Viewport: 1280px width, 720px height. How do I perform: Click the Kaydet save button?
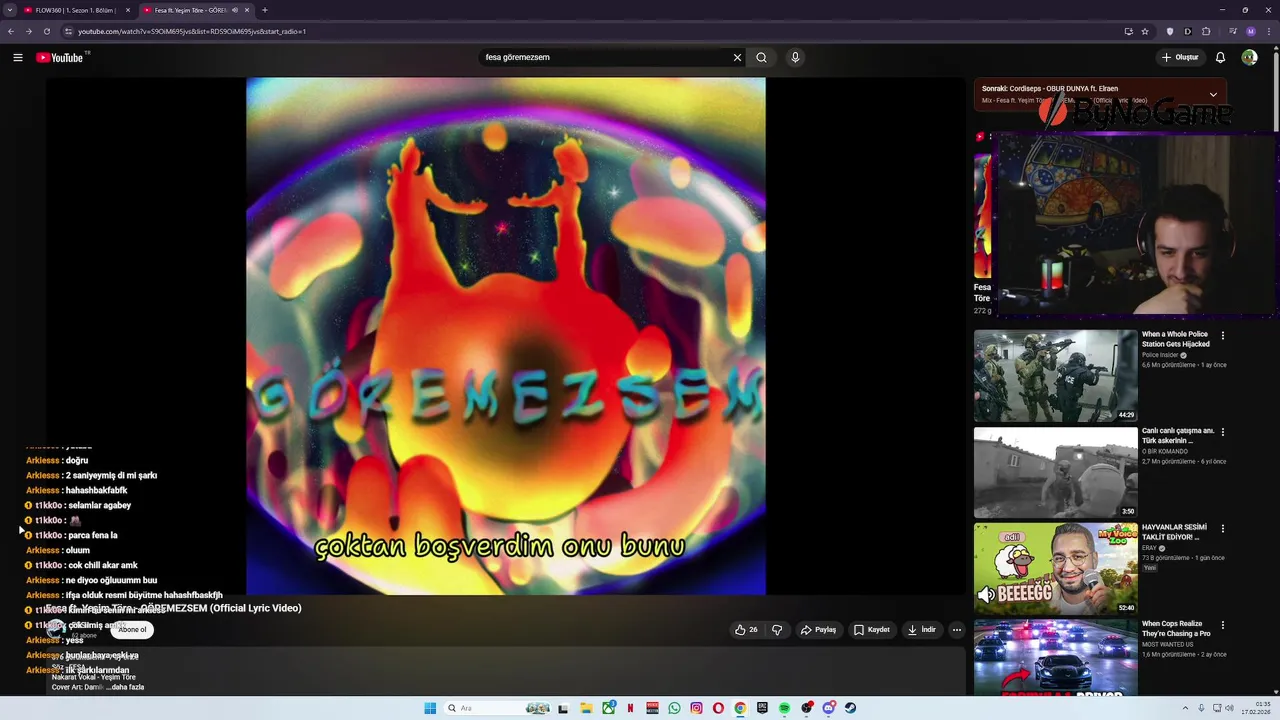pyautogui.click(x=871, y=630)
